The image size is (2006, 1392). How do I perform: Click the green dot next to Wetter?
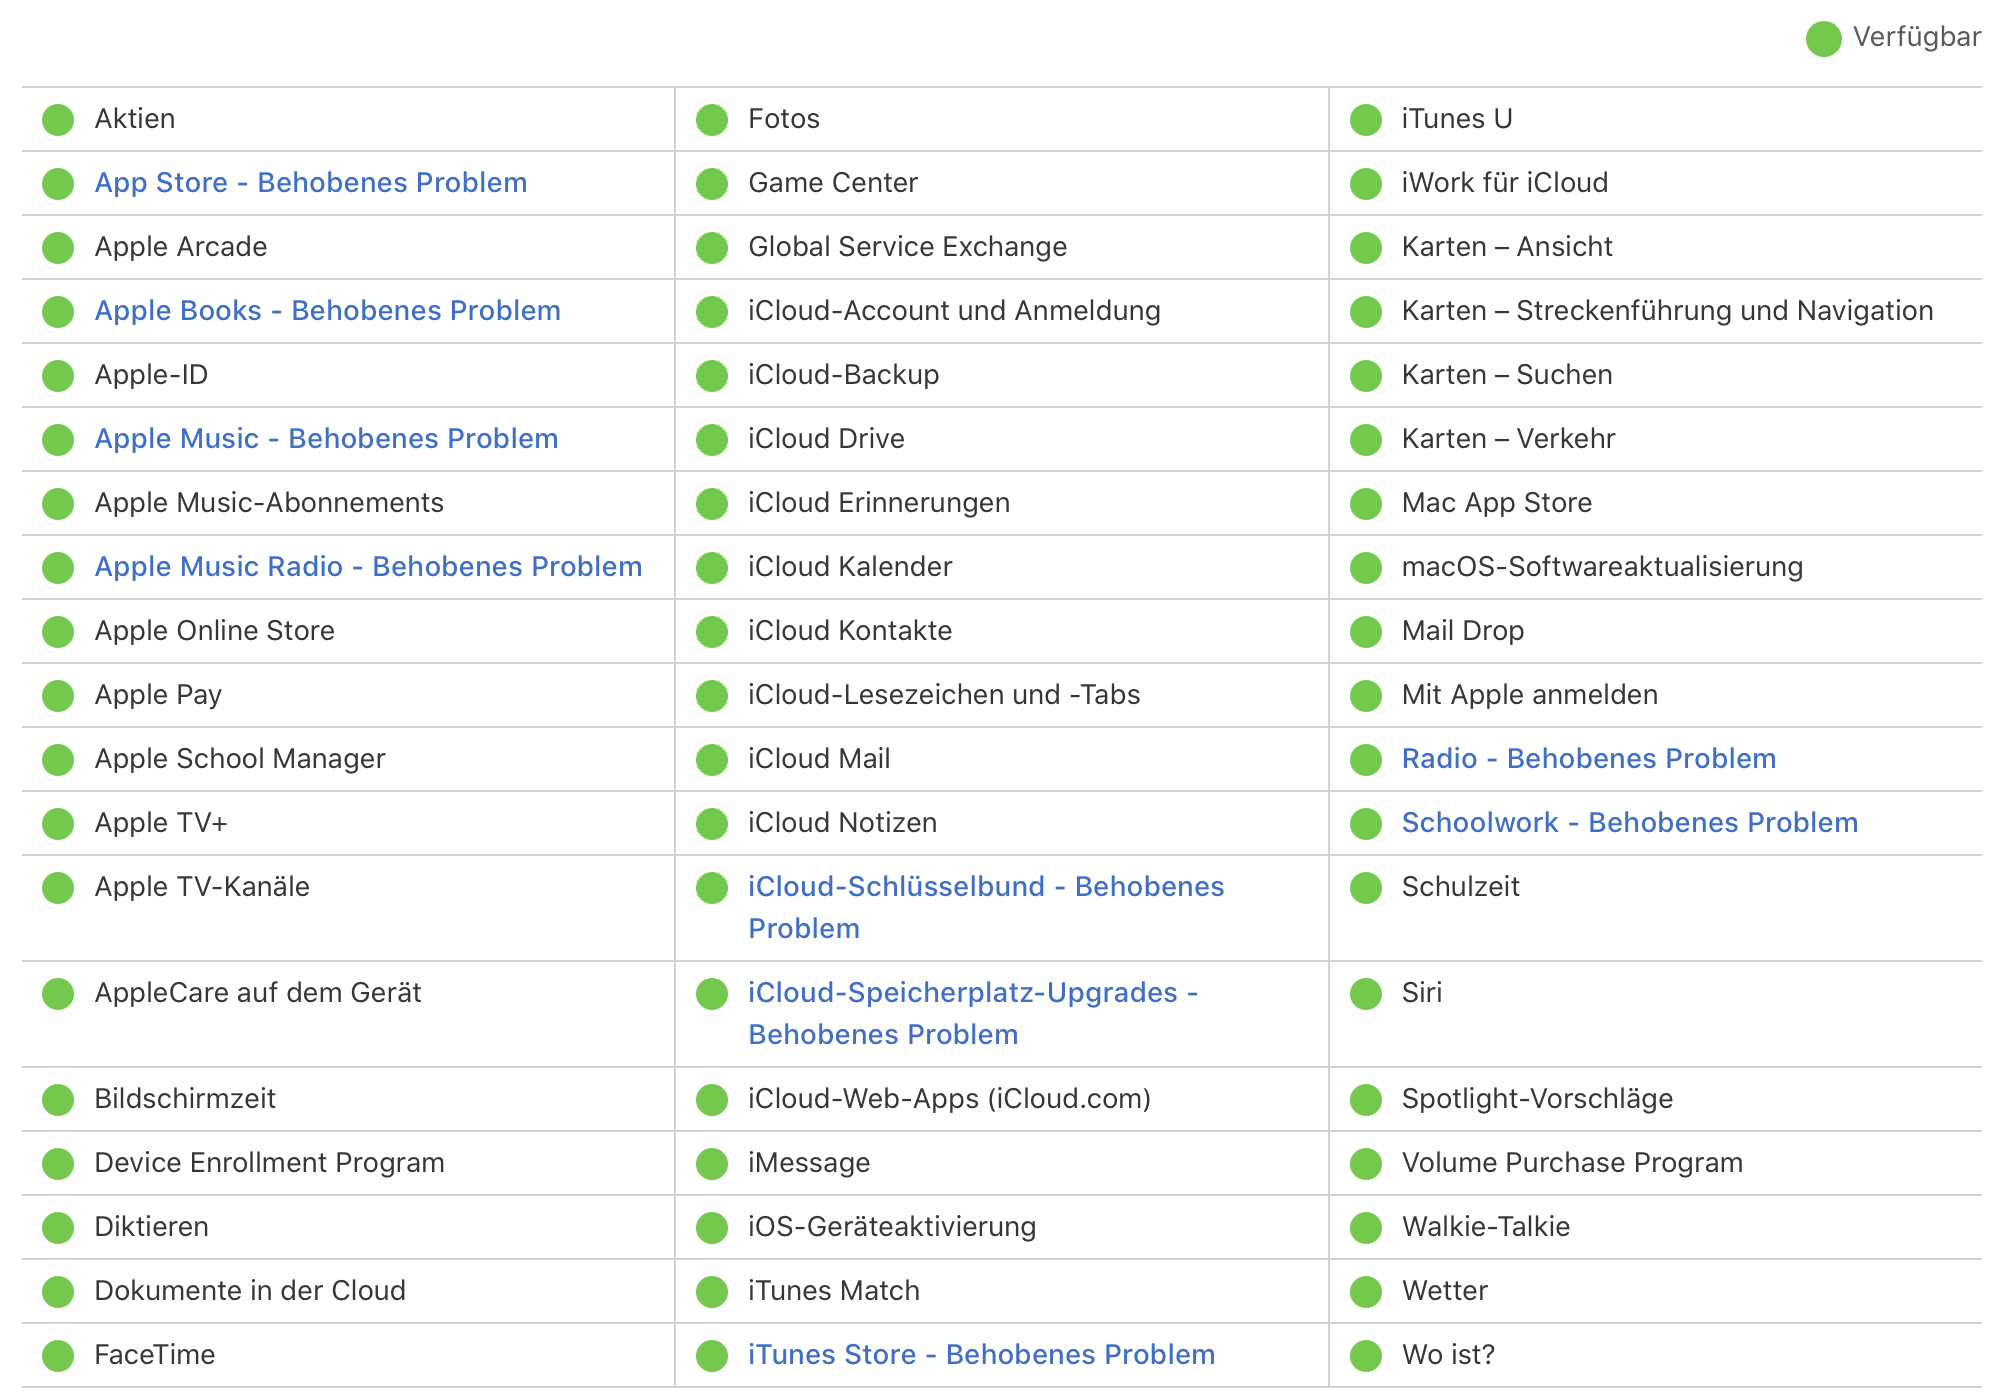coord(1366,1292)
